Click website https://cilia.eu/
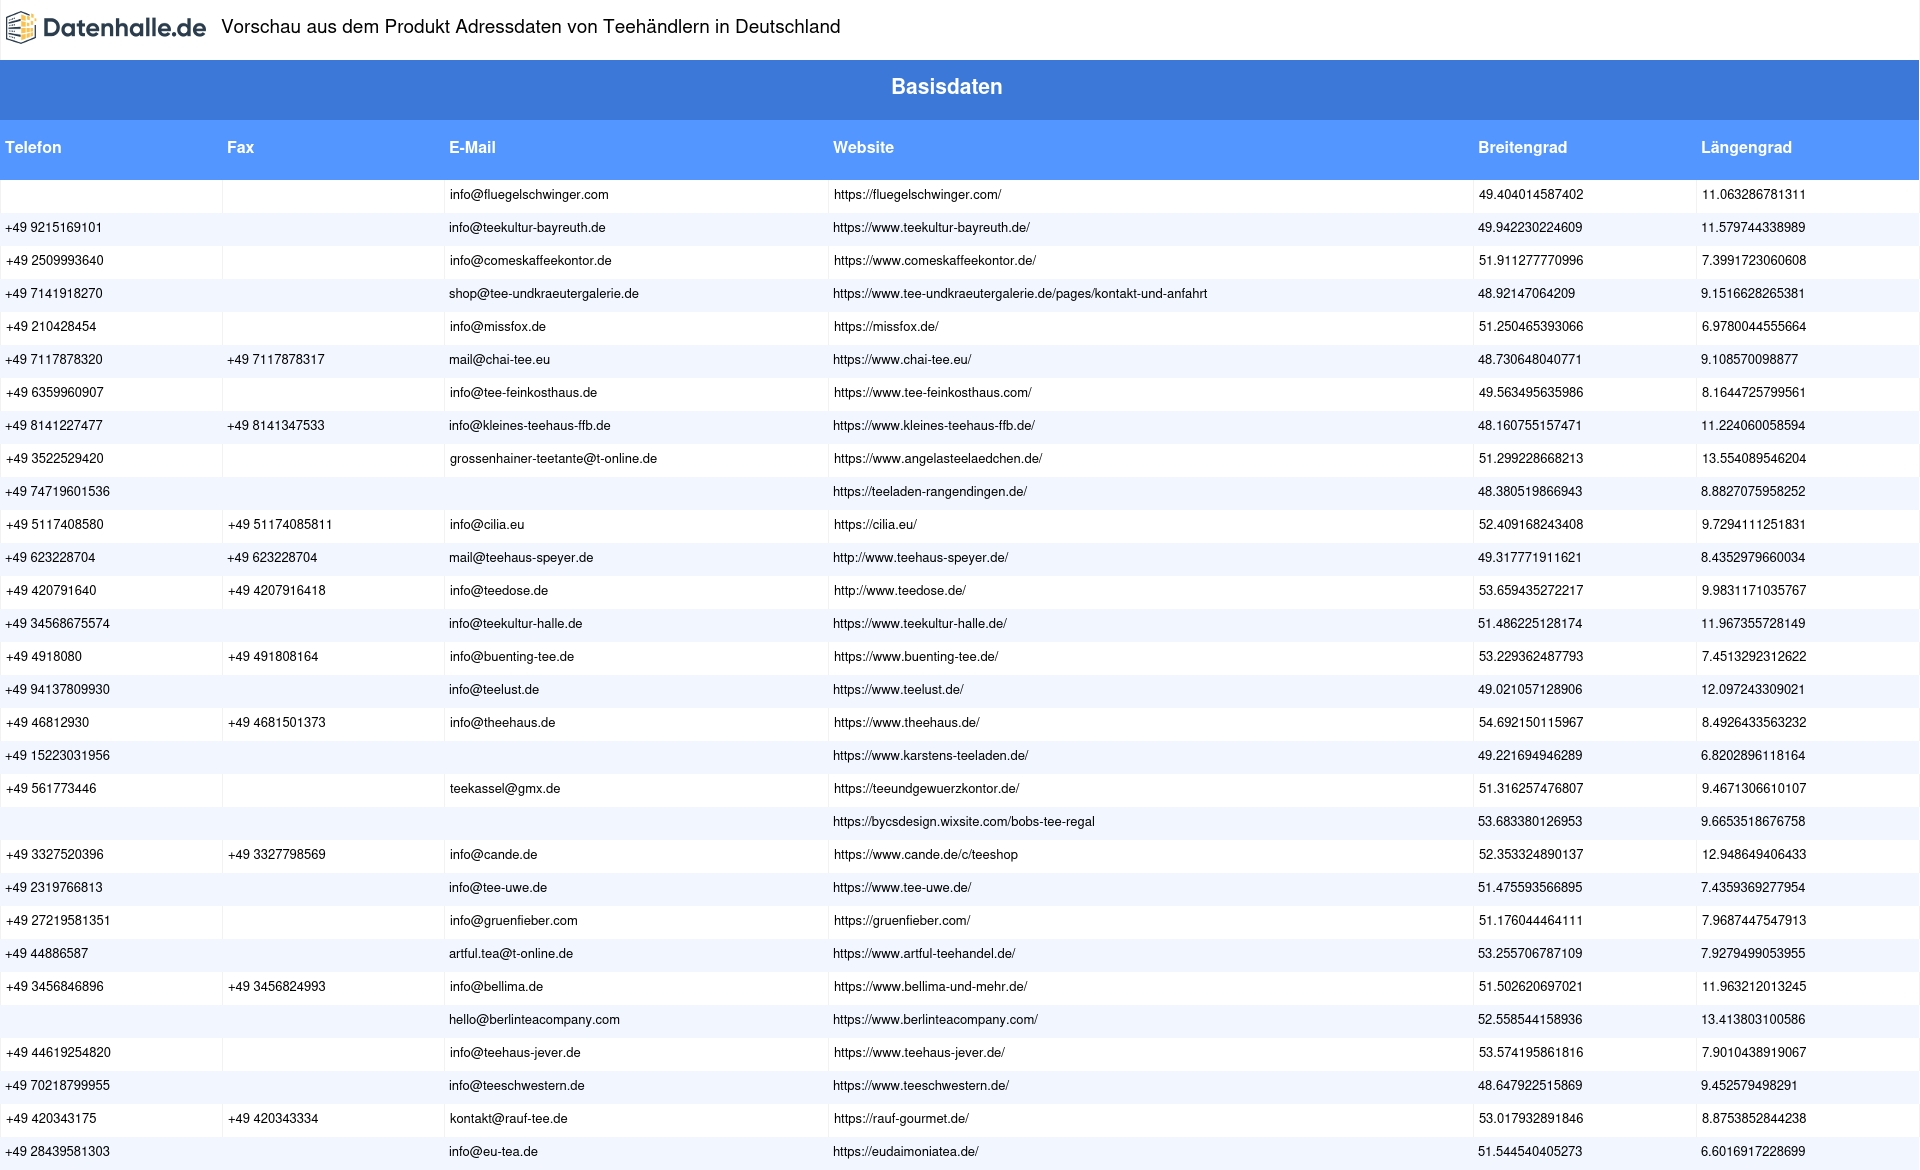This screenshot has height=1170, width=1920. [875, 525]
